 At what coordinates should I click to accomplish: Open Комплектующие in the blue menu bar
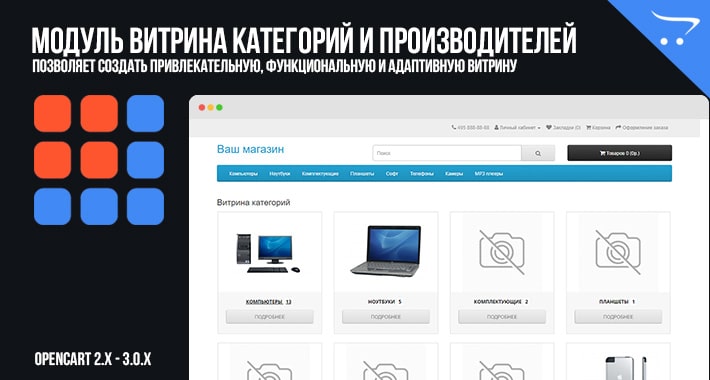(320, 174)
